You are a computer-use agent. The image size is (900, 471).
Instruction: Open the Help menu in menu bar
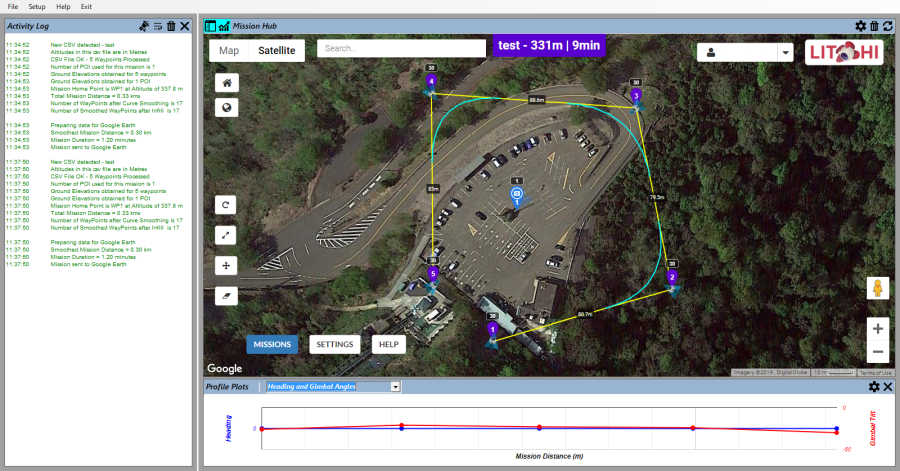click(x=64, y=6)
